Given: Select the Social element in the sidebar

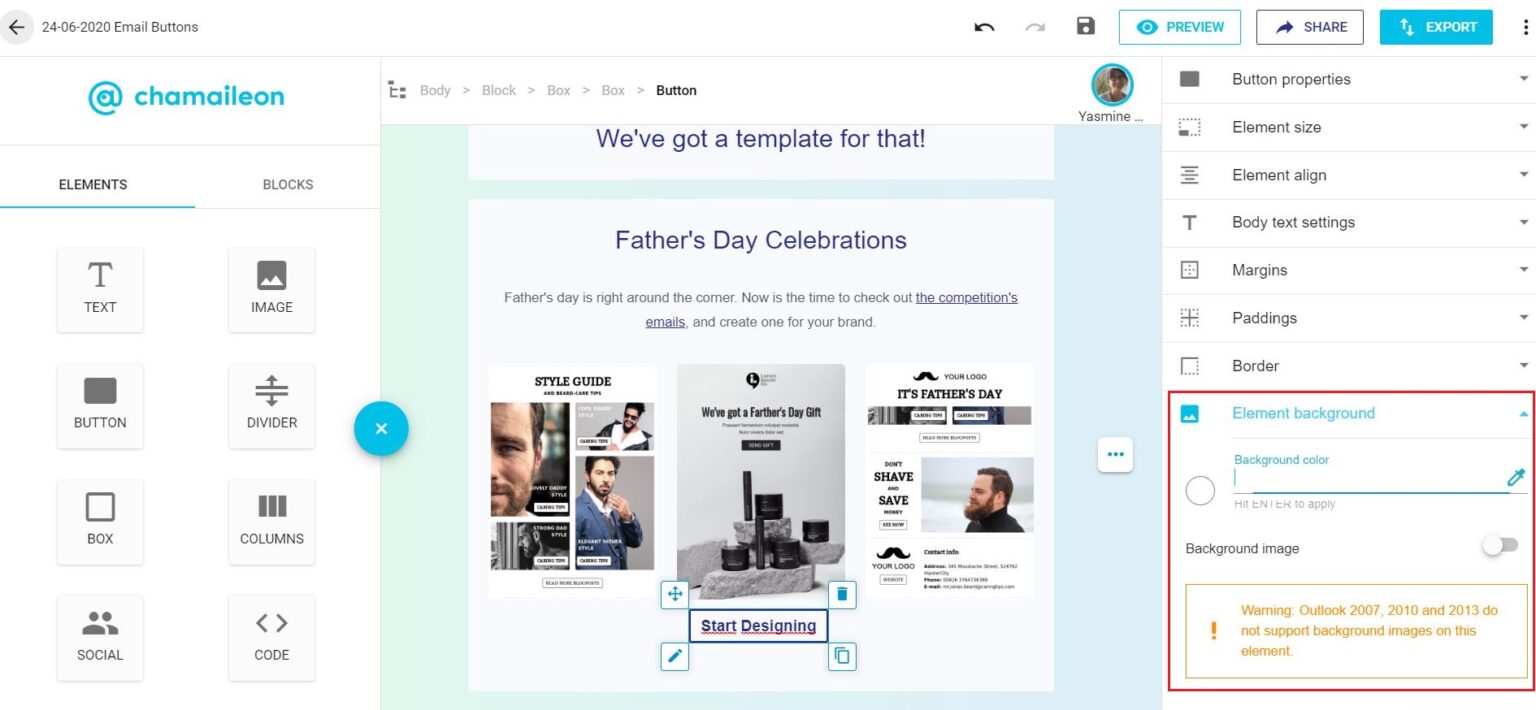Looking at the screenshot, I should tap(100, 637).
